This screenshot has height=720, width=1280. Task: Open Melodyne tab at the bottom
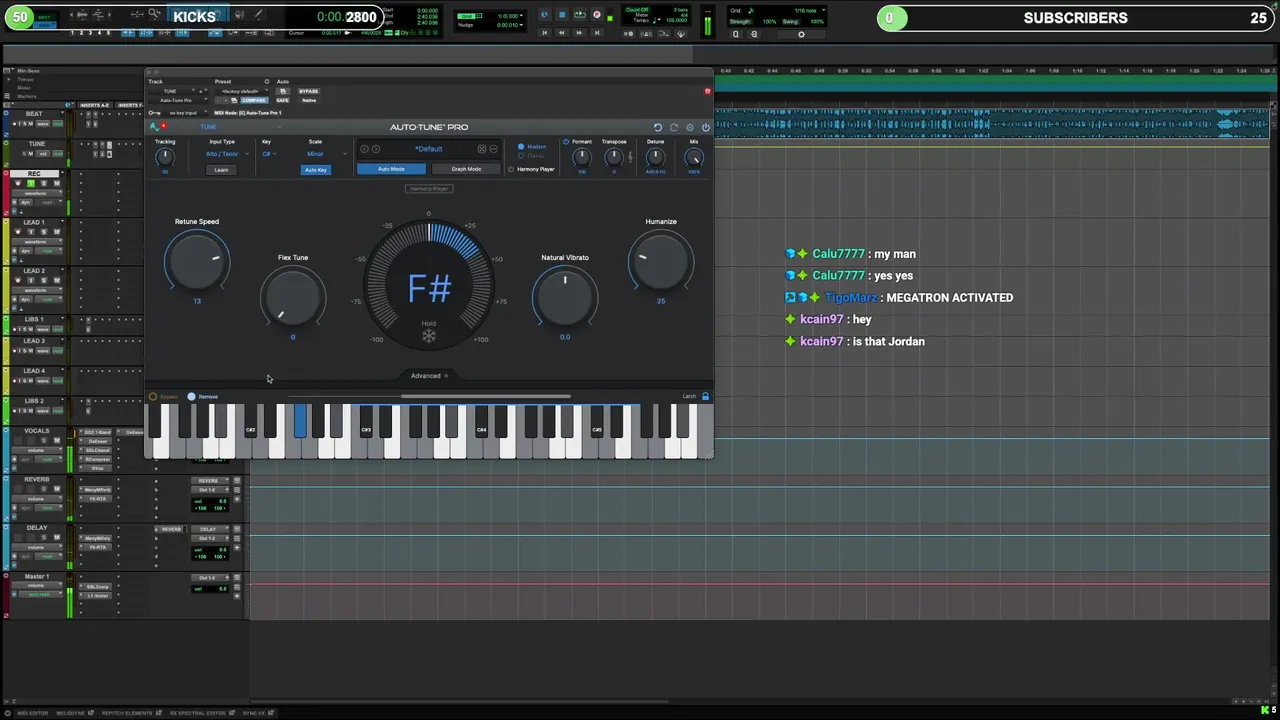pyautogui.click(x=74, y=713)
